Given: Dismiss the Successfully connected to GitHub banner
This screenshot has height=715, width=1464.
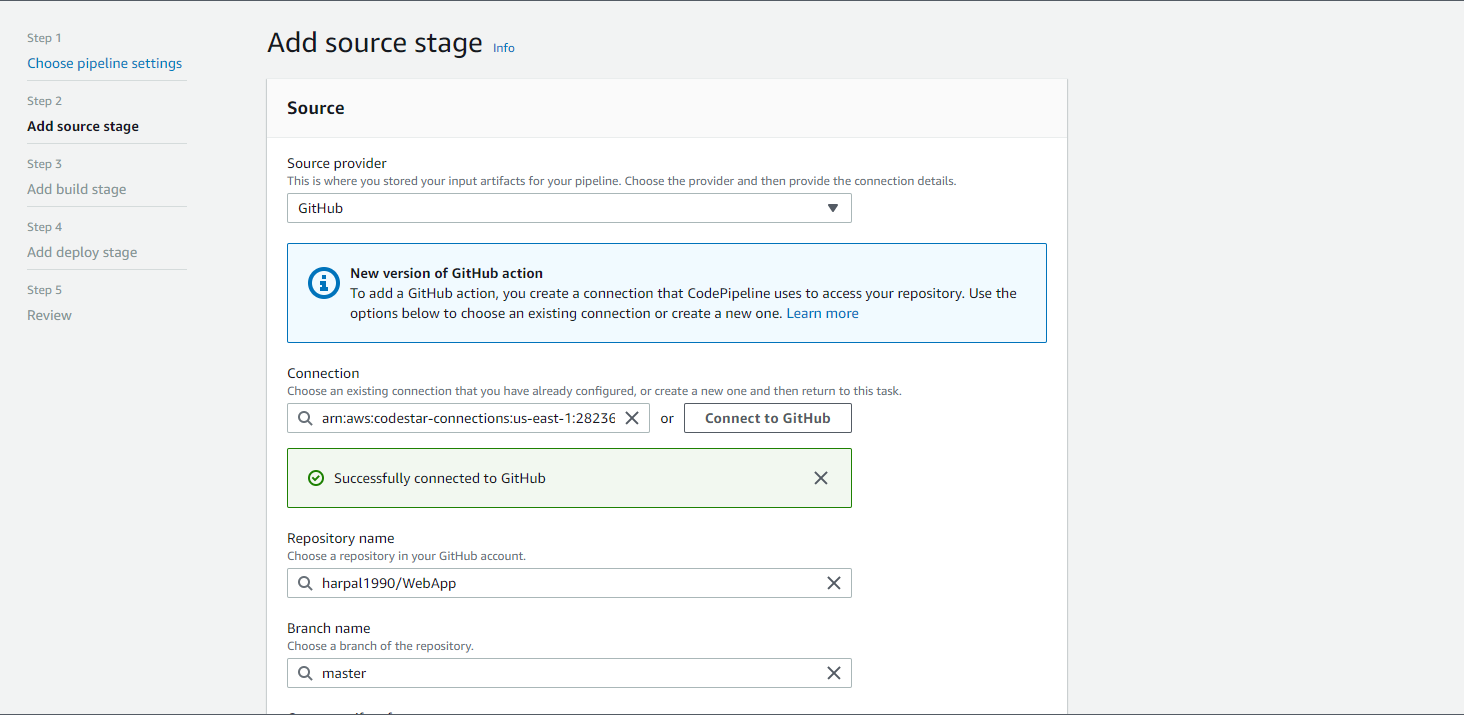Looking at the screenshot, I should [821, 478].
